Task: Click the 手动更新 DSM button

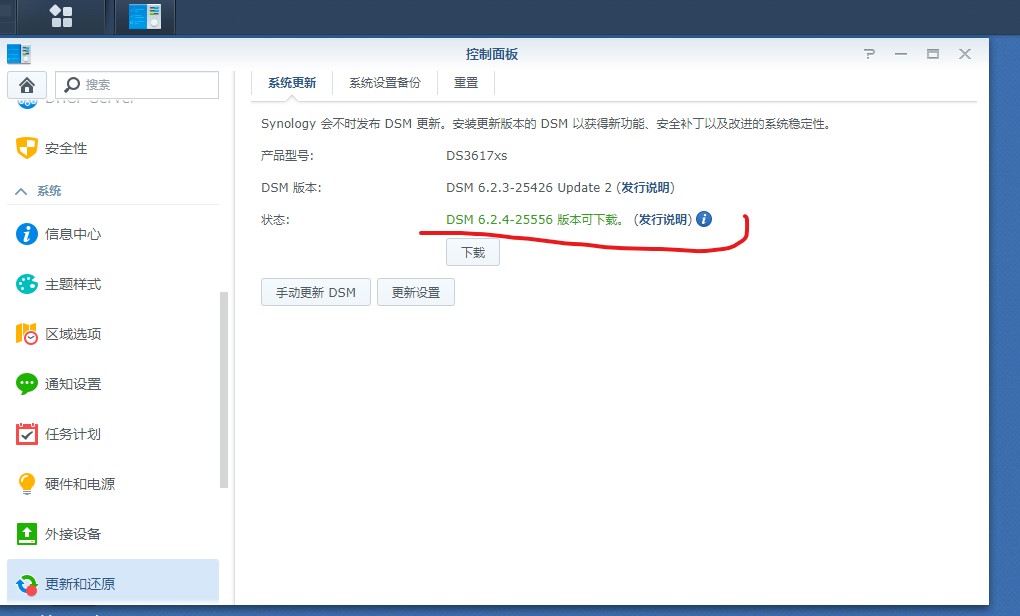Action: (315, 293)
